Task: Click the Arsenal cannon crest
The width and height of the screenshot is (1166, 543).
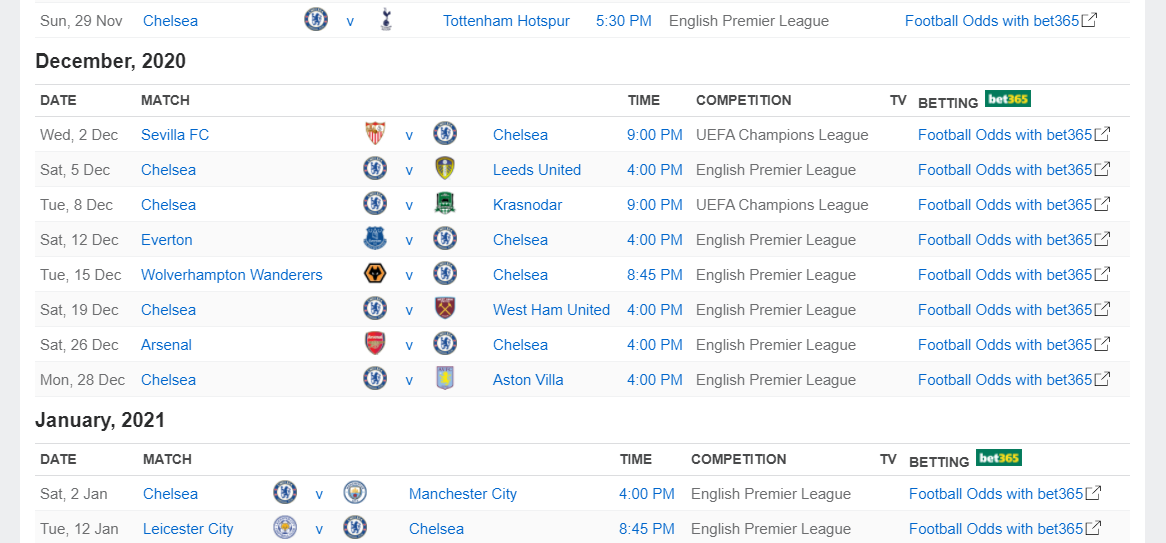Action: 375,344
